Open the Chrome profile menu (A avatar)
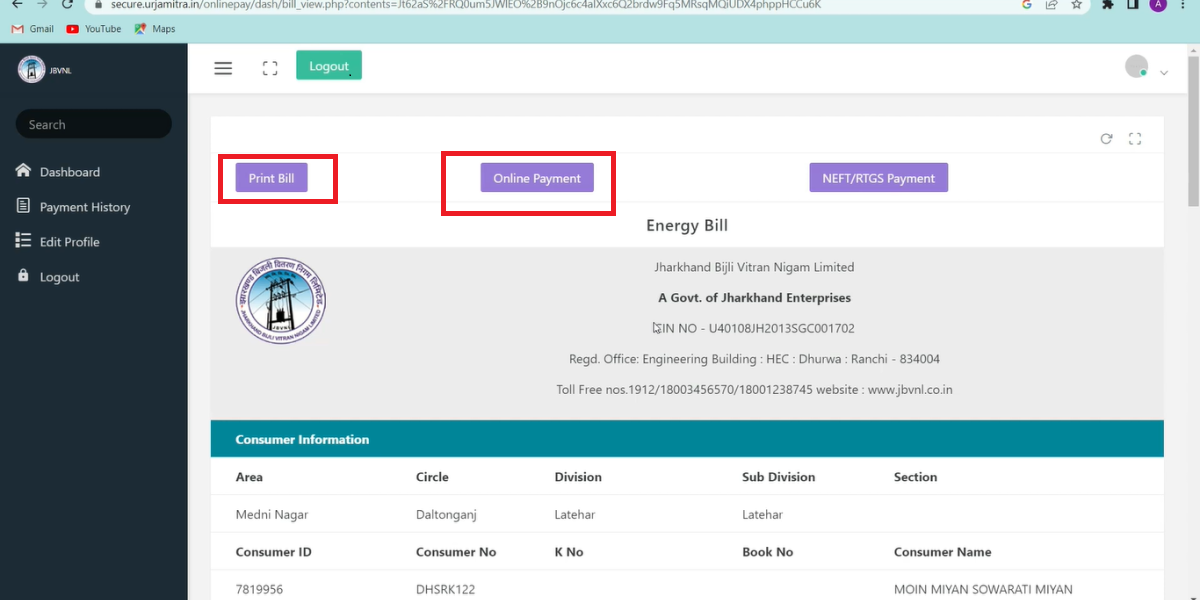 coord(1158,6)
